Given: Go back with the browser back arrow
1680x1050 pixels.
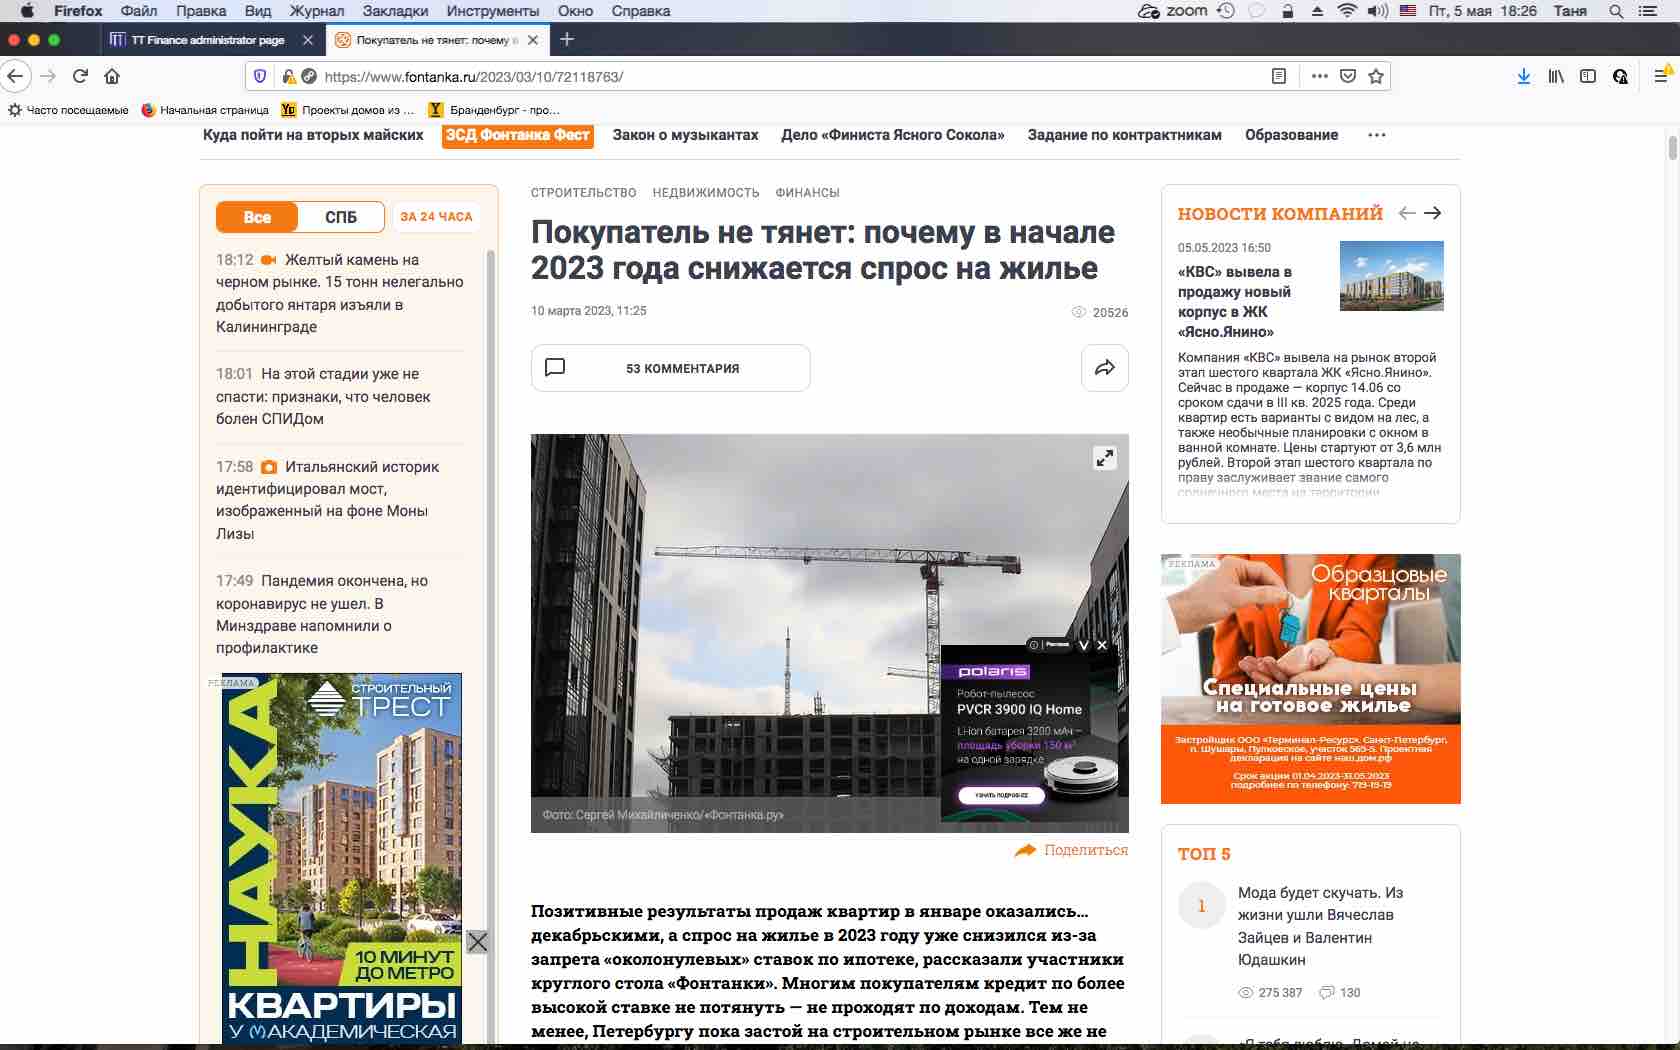Looking at the screenshot, I should [x=15, y=76].
